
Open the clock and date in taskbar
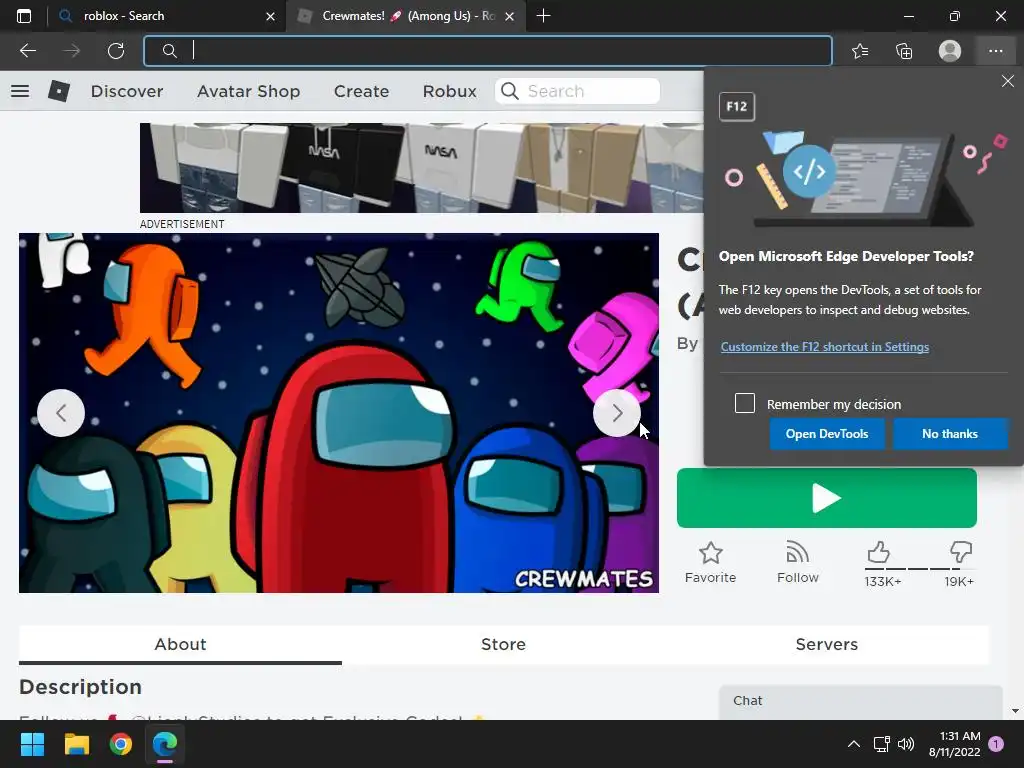(954, 744)
